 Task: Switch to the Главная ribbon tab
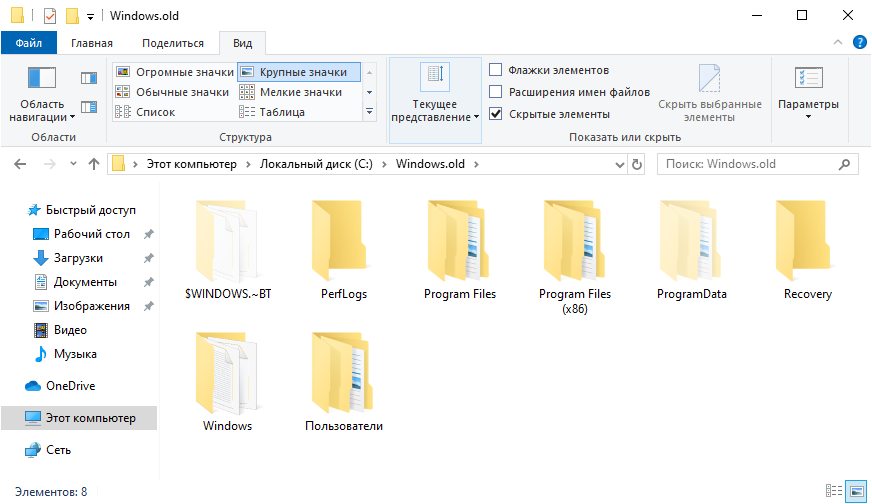coord(92,43)
